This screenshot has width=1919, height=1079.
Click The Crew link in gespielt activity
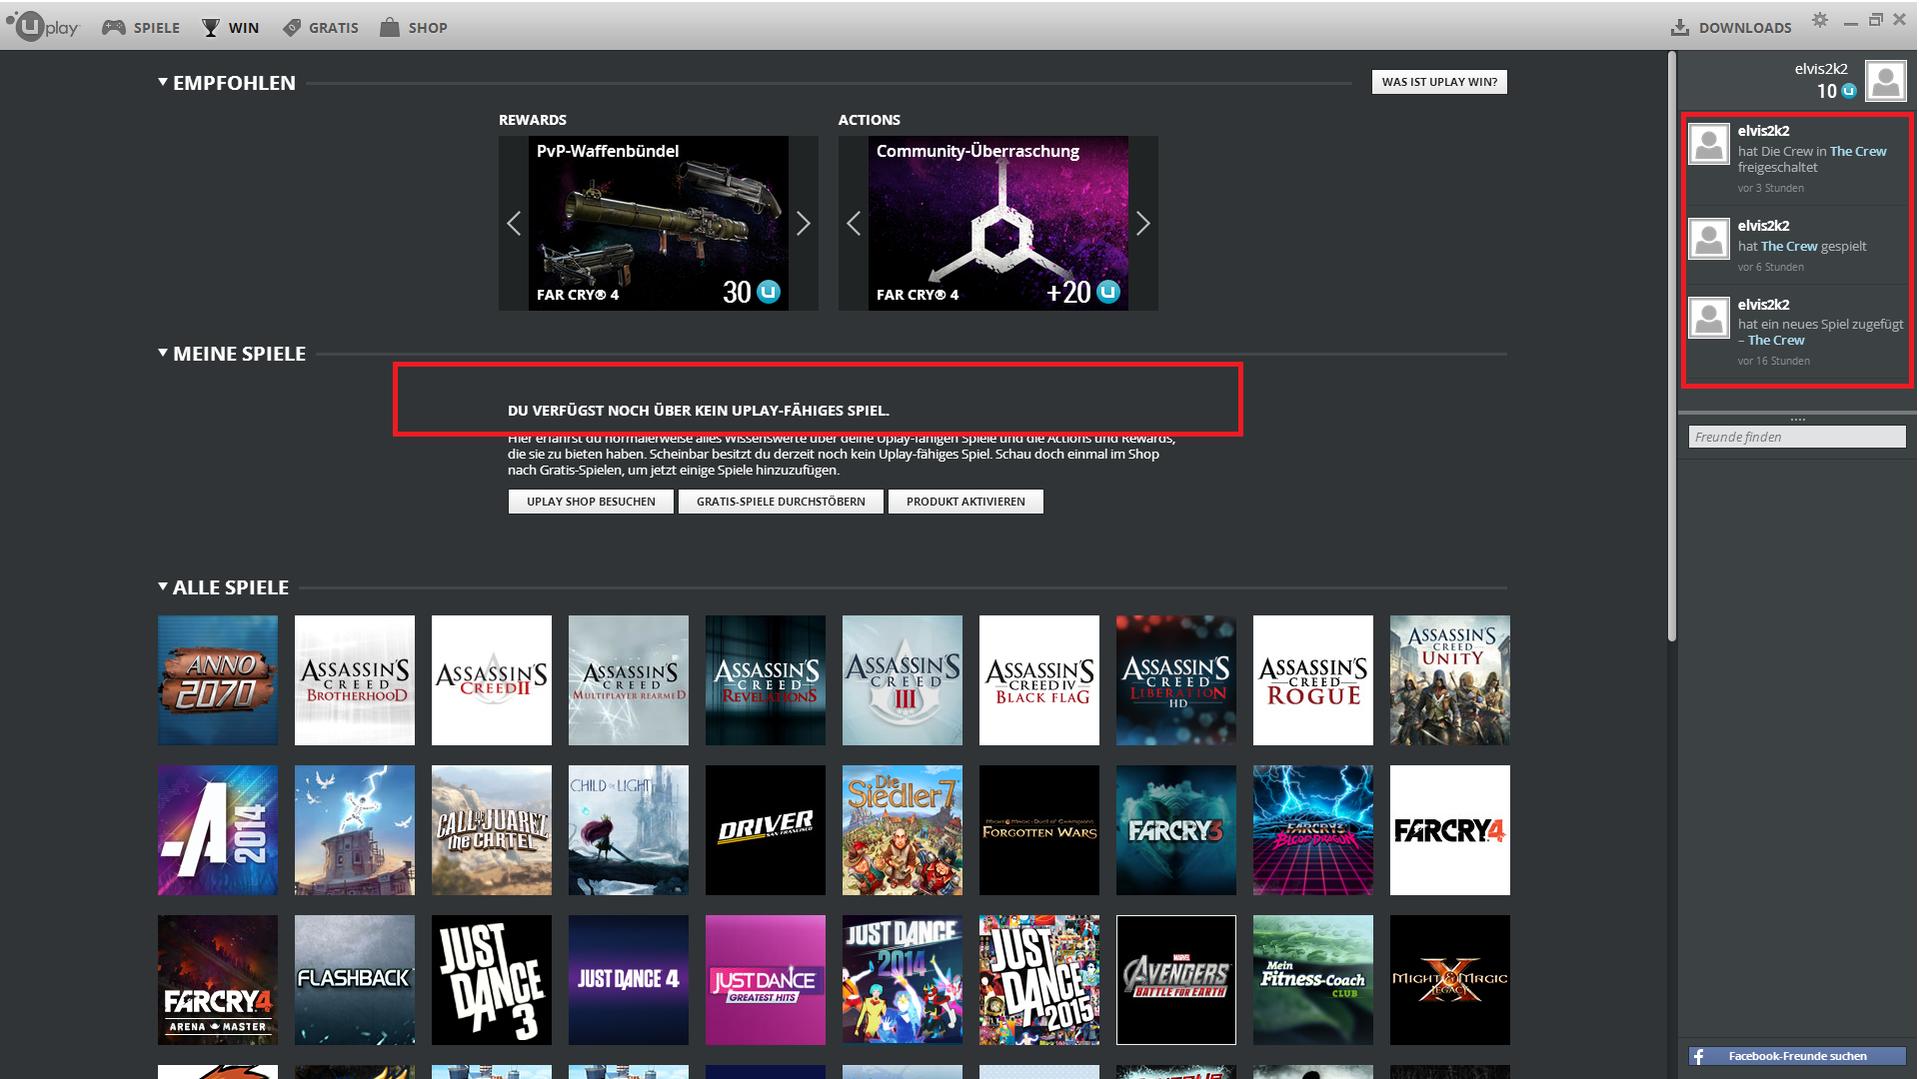pyautogui.click(x=1789, y=246)
